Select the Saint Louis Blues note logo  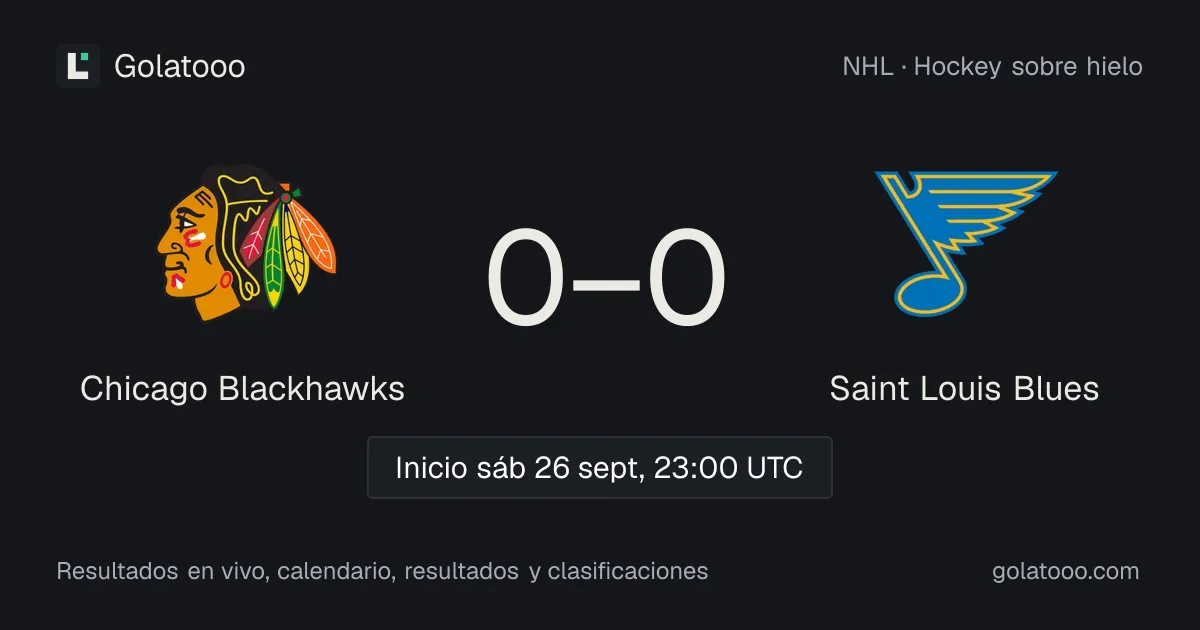point(965,243)
